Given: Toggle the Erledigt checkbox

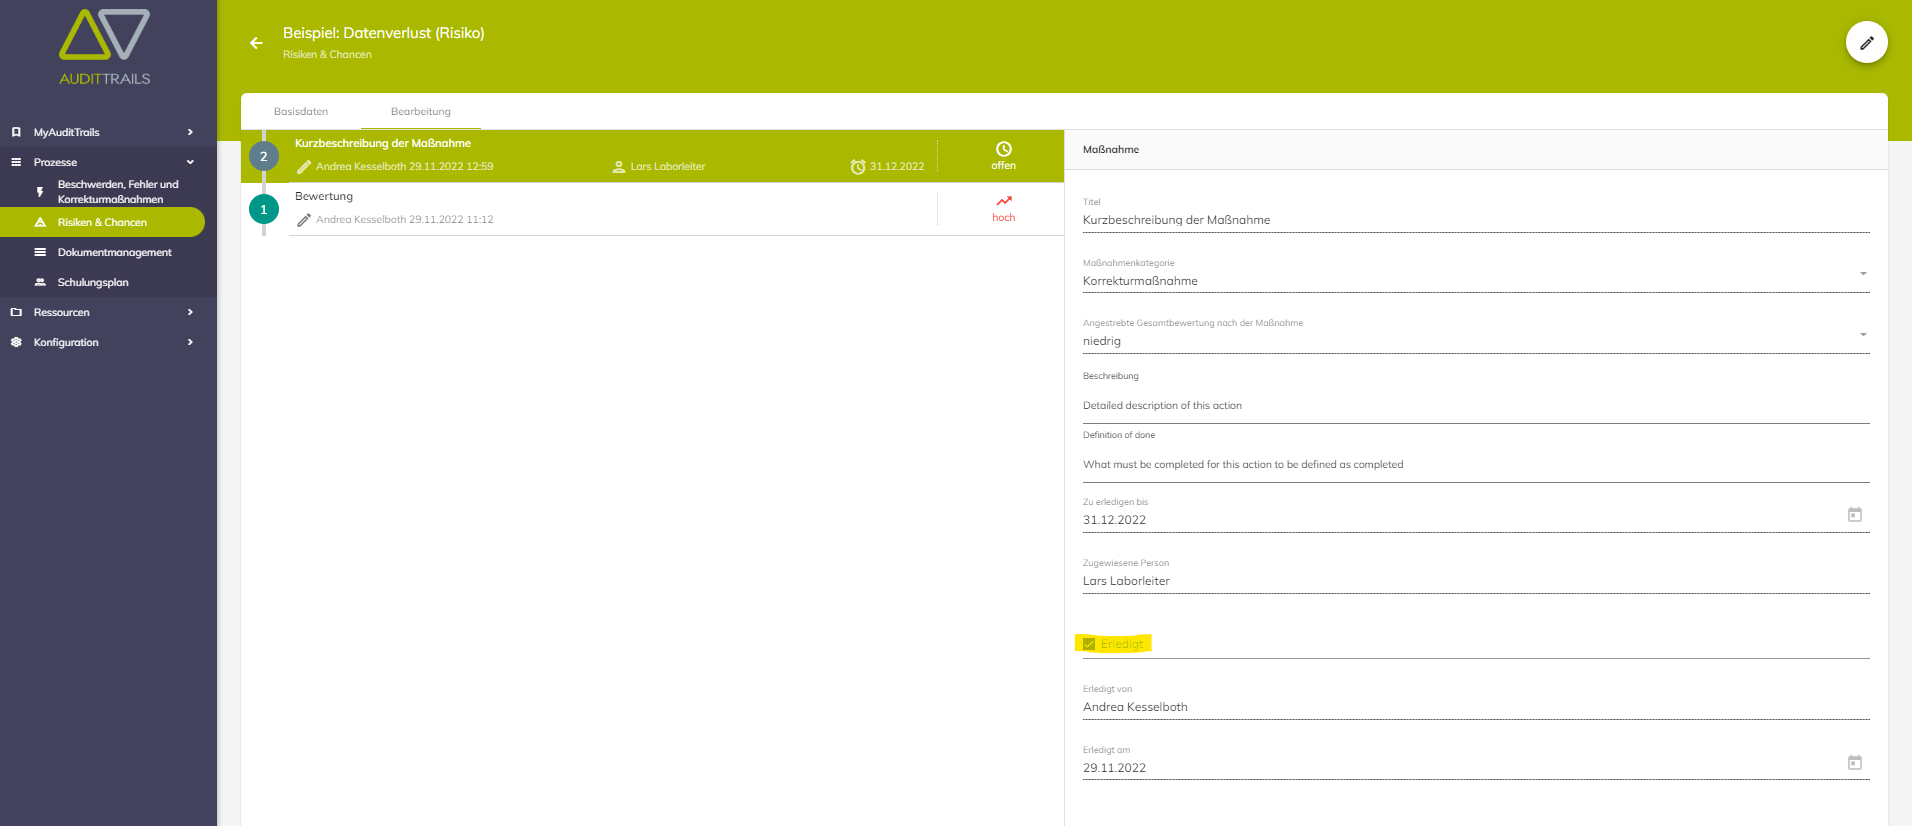Looking at the screenshot, I should 1089,644.
